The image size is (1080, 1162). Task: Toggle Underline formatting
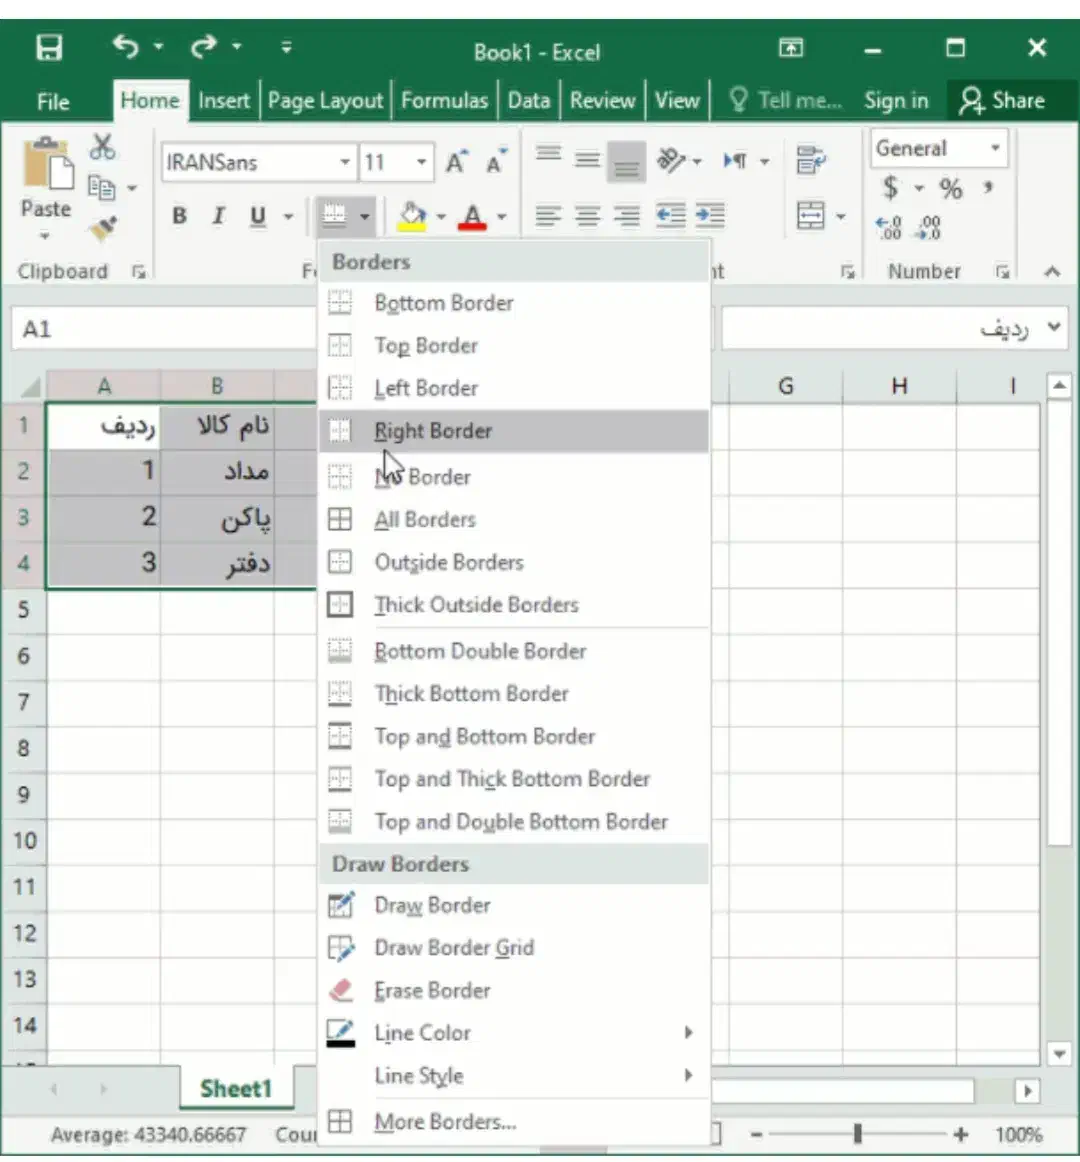(258, 216)
